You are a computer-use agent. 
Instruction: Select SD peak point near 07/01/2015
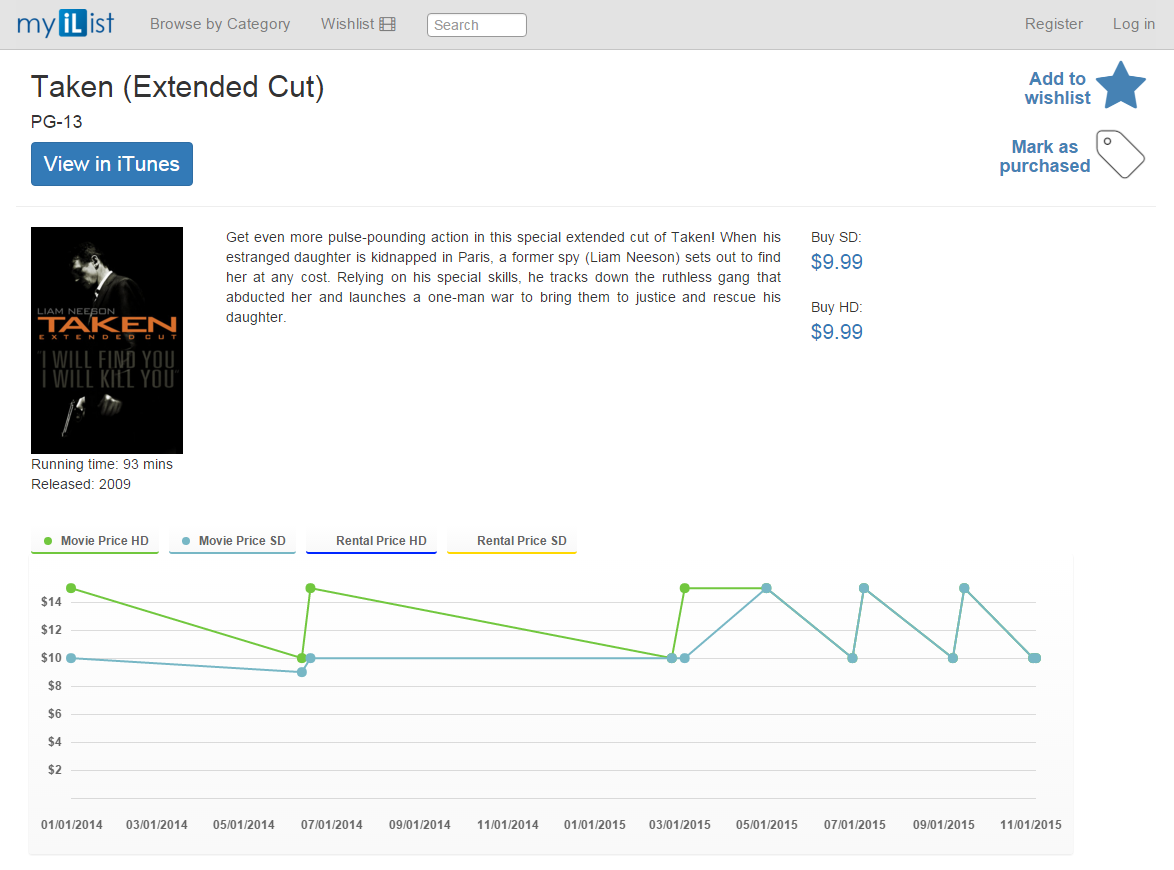point(864,588)
